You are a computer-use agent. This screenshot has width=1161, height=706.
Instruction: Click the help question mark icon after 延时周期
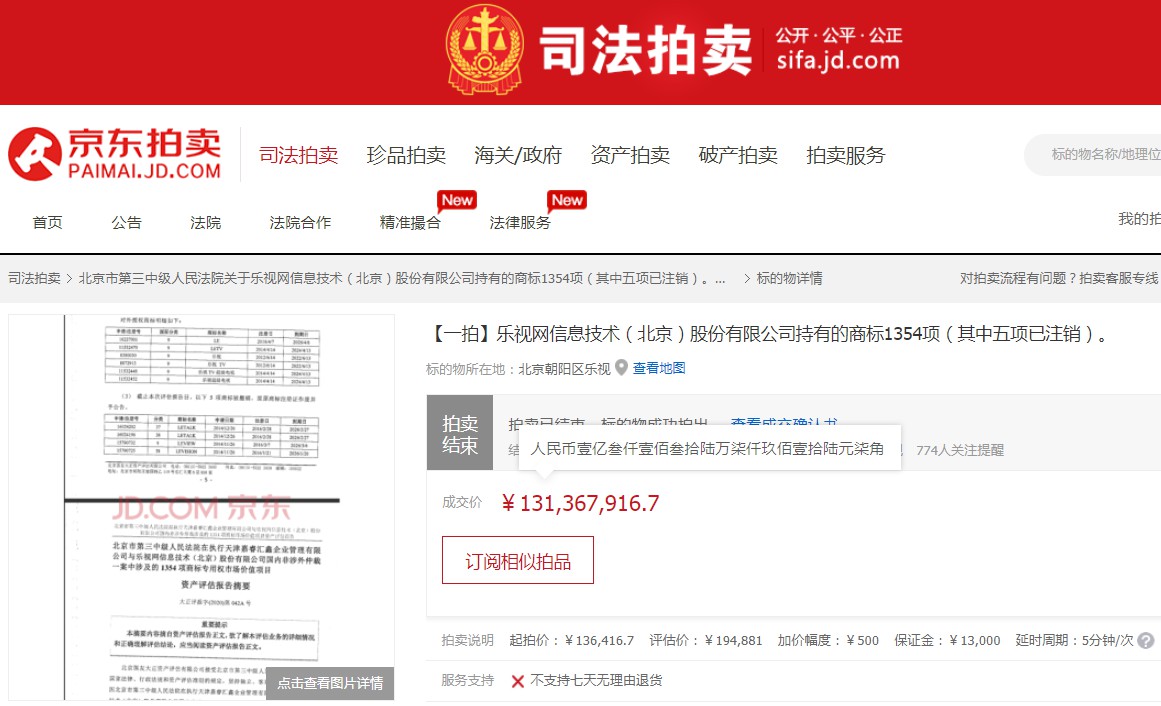pyautogui.click(x=1145, y=641)
